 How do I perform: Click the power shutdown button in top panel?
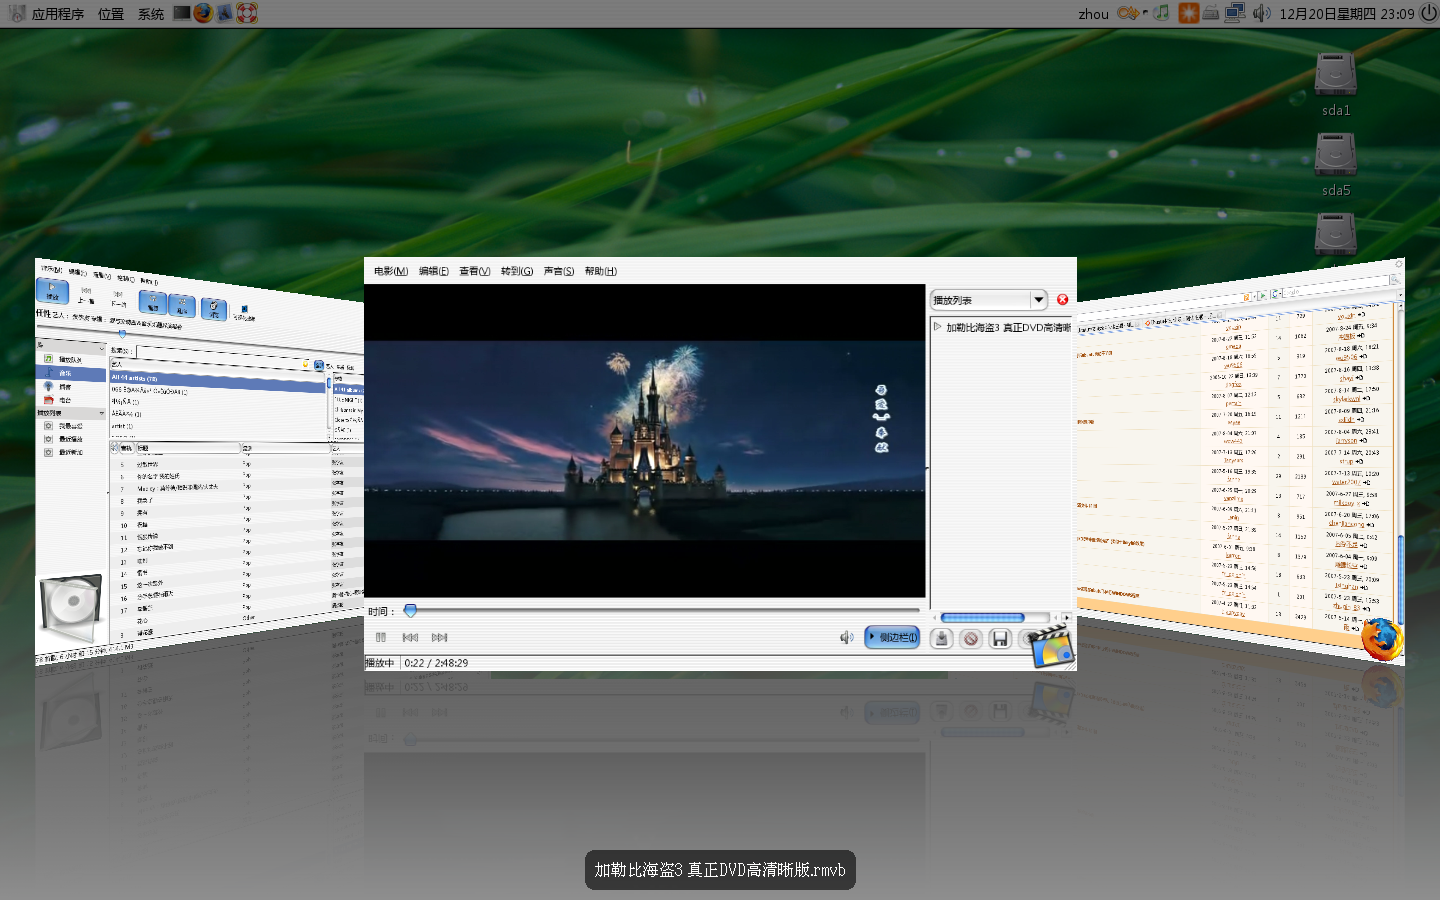(x=1428, y=13)
